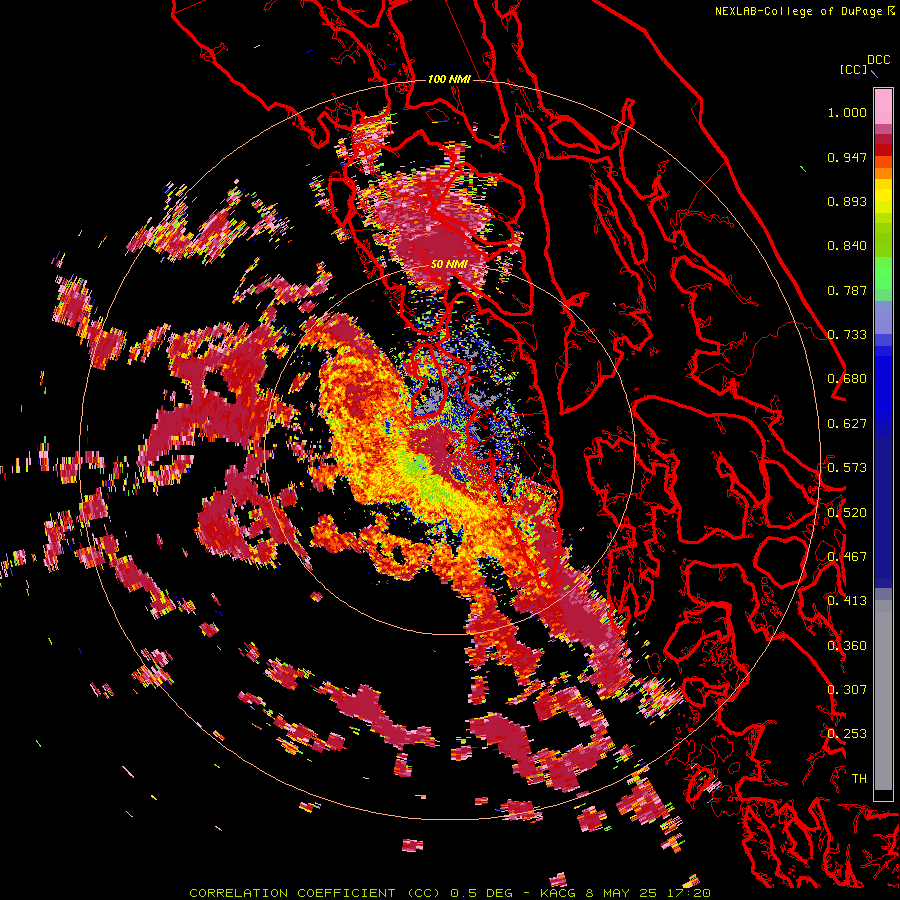Select the 0.307 scale value

coord(847,690)
